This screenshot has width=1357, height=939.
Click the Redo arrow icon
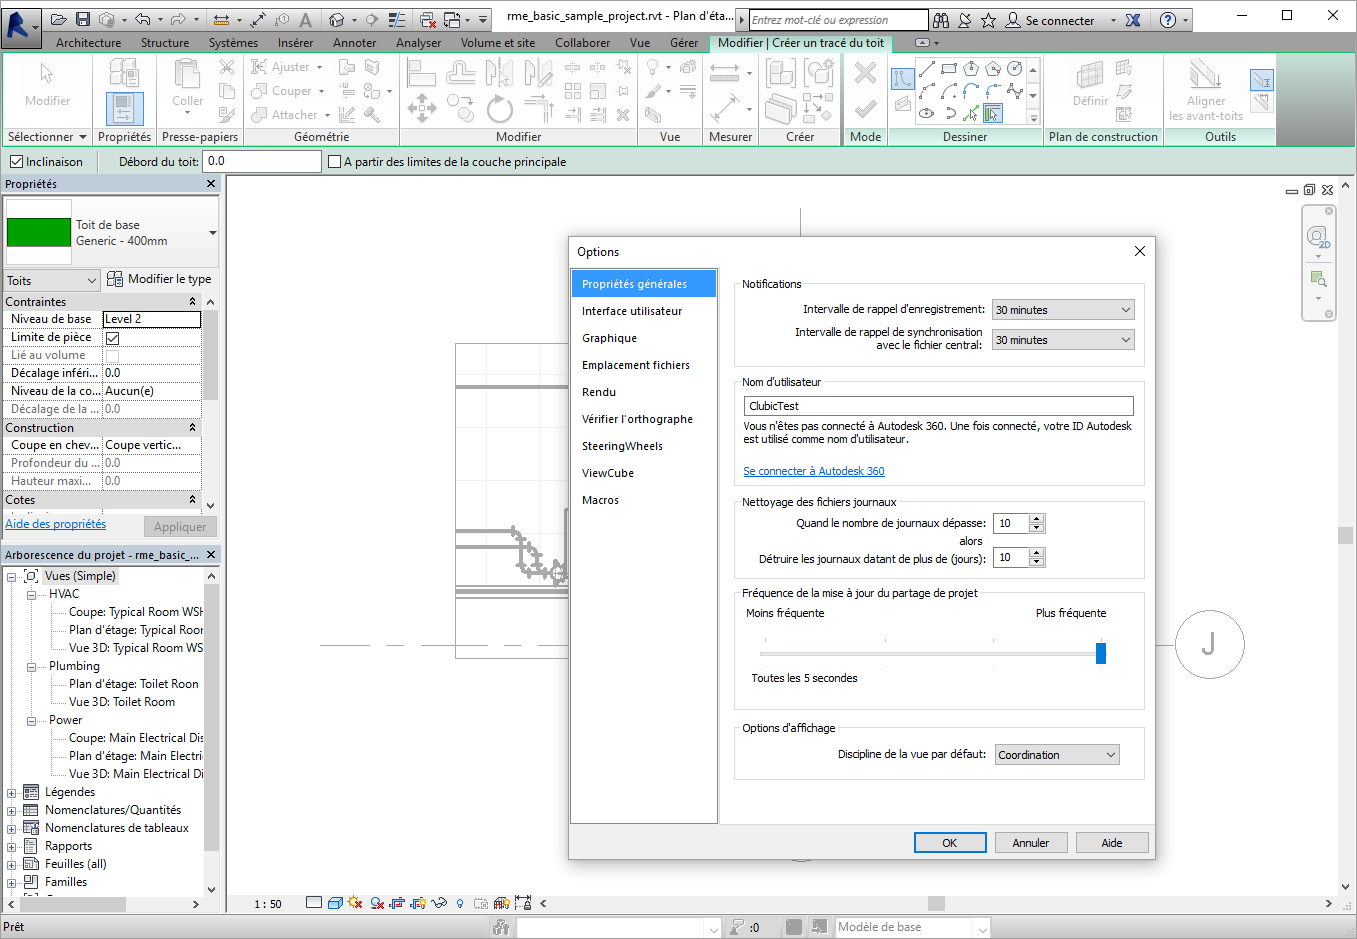[x=179, y=20]
